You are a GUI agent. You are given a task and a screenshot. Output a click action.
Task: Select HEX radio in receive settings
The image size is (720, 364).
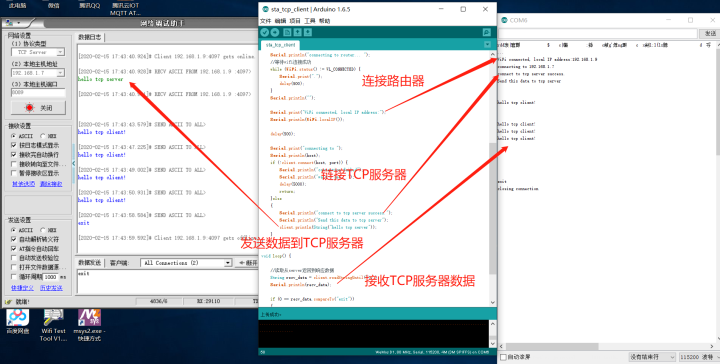point(43,136)
